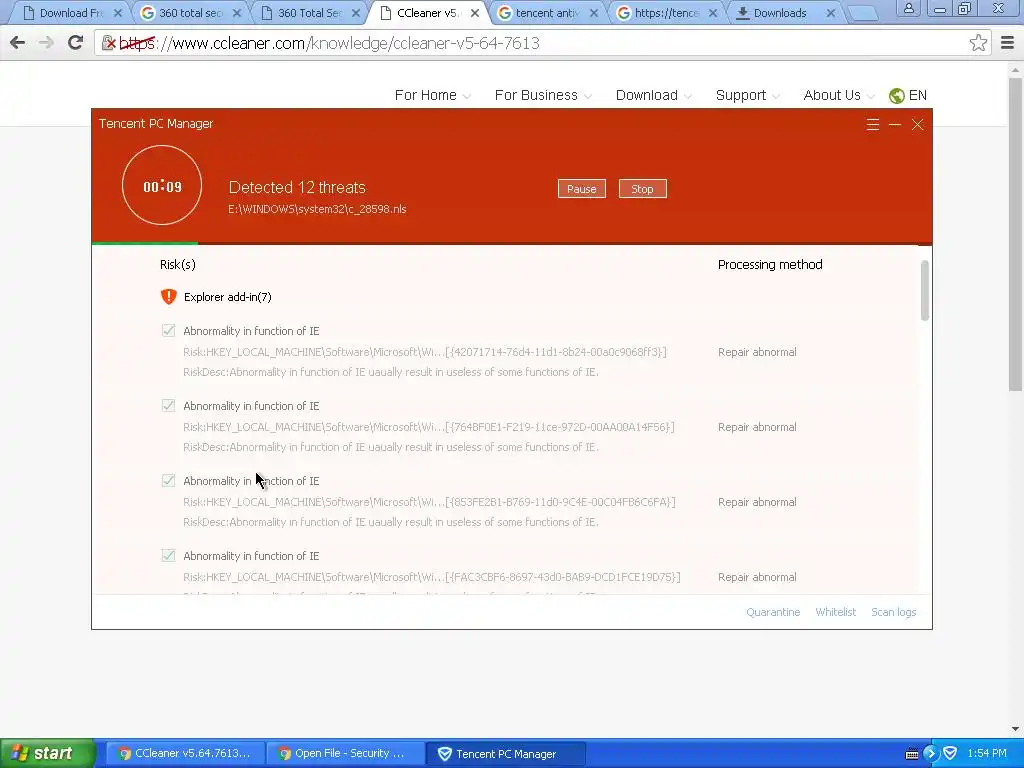Viewport: 1024px width, 768px height.
Task: Click the browser back arrow
Action: (x=18, y=43)
